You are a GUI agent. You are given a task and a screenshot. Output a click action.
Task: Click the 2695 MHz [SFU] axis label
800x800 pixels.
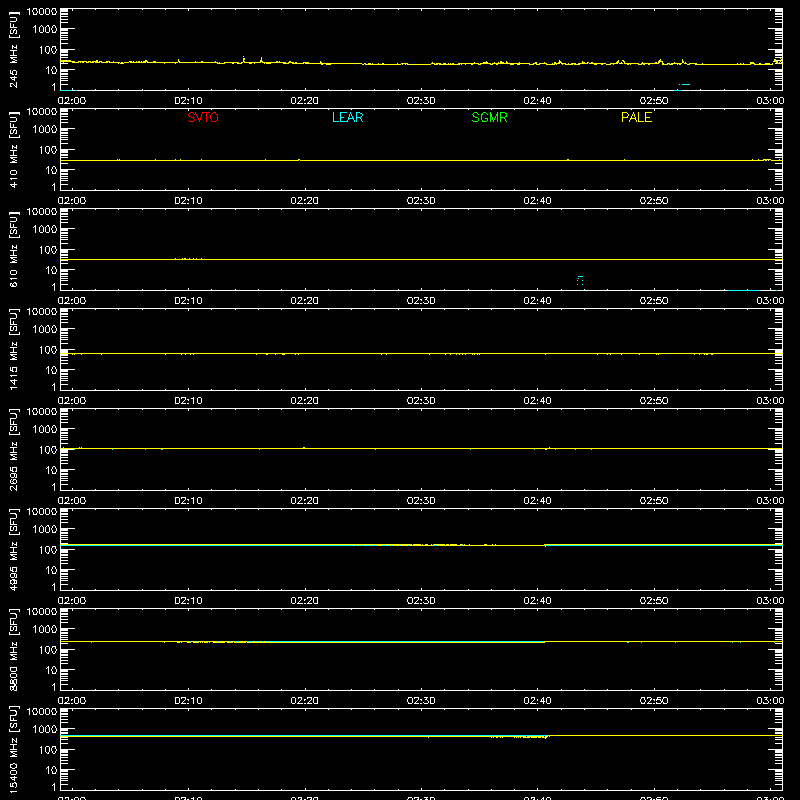tap(13, 449)
